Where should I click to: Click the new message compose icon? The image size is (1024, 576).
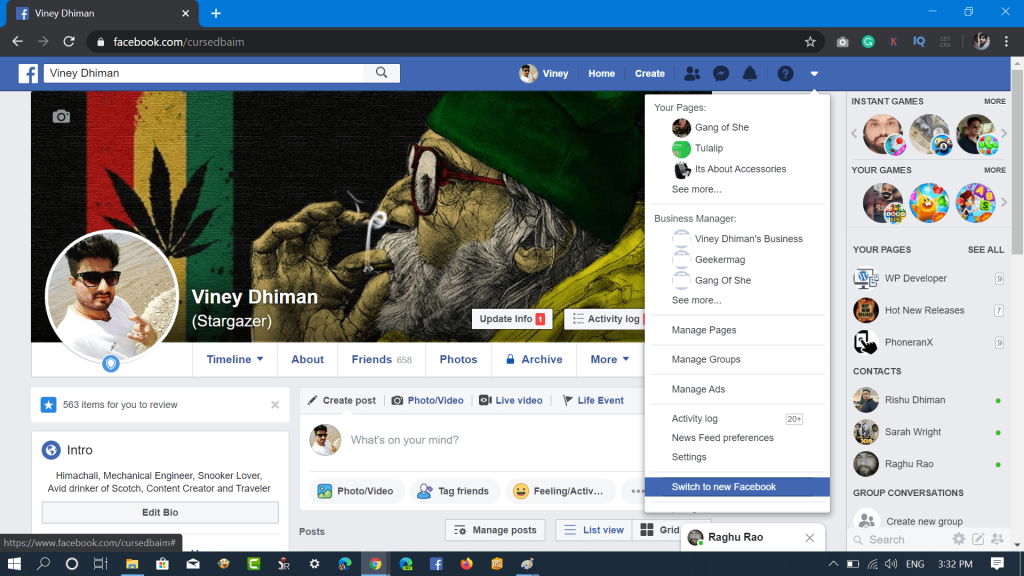click(978, 539)
